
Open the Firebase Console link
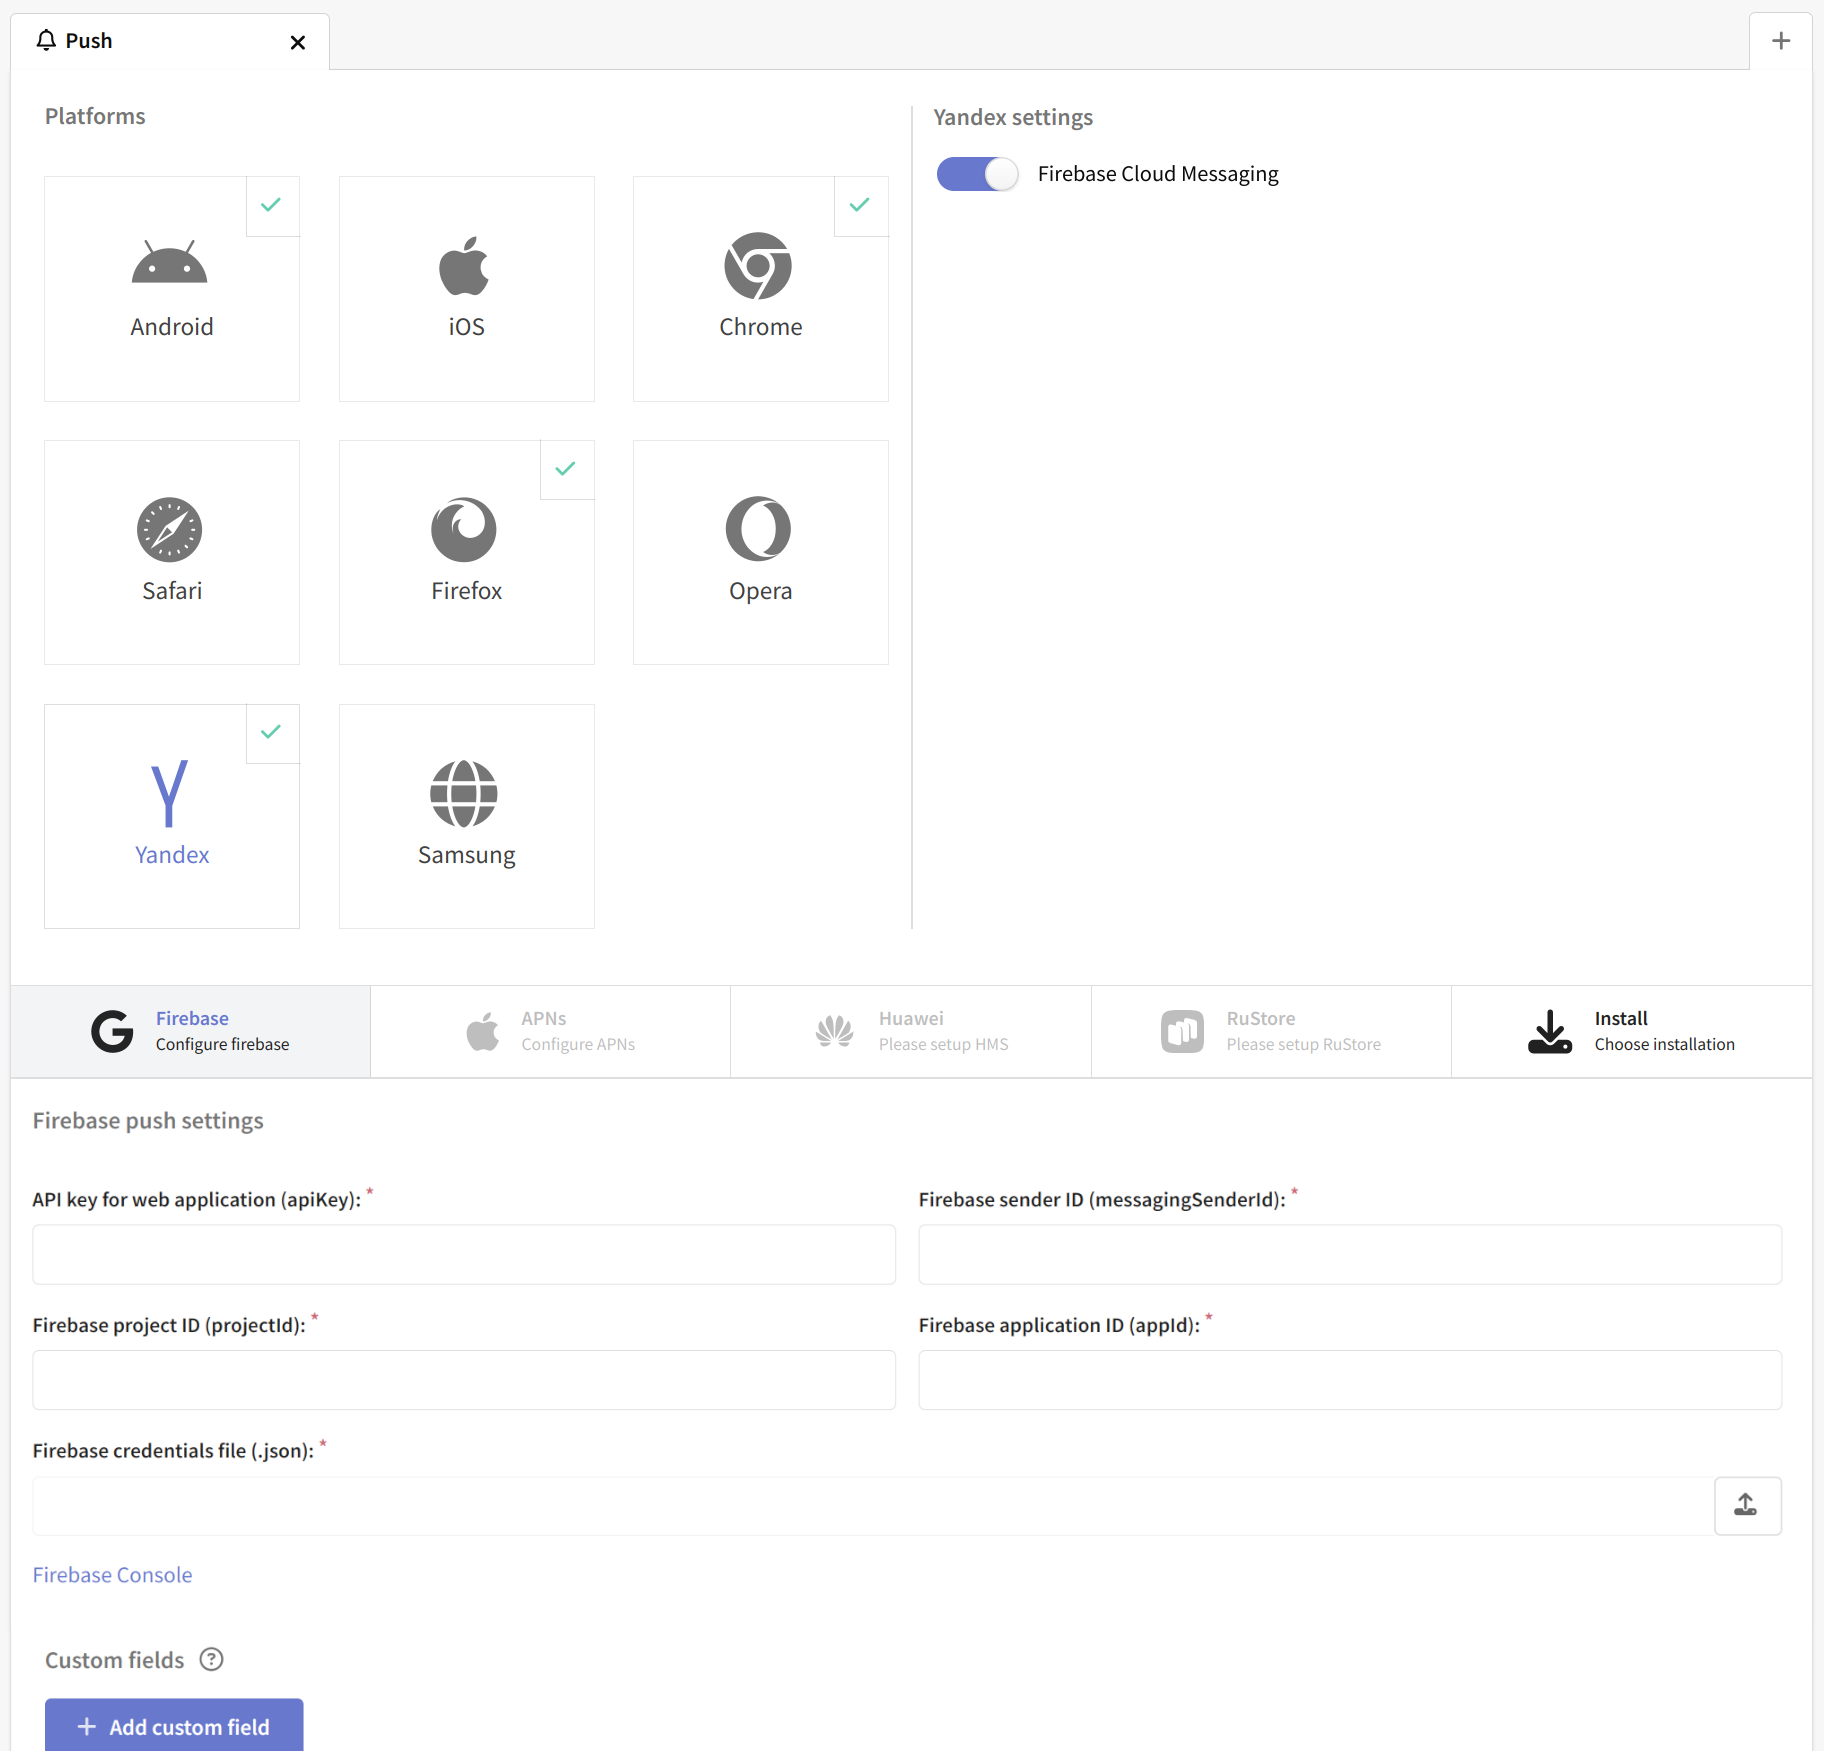pyautogui.click(x=112, y=1575)
